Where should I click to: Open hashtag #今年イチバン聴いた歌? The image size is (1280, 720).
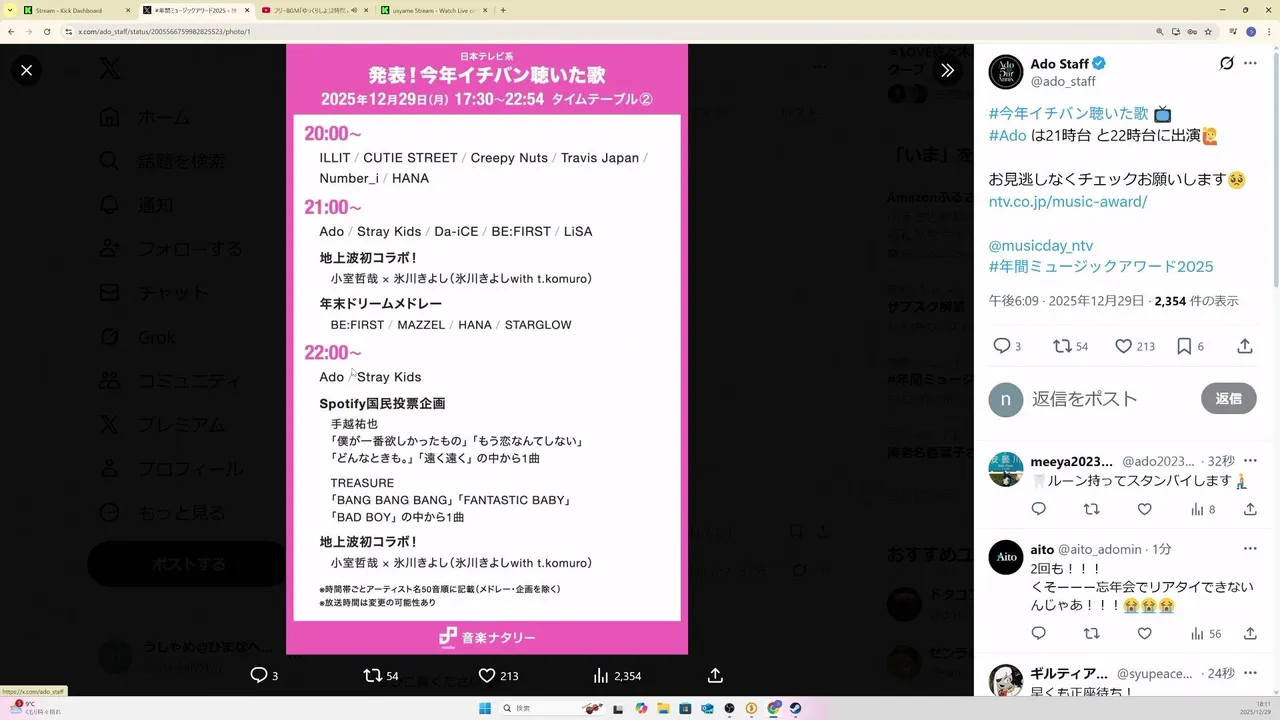click(1069, 113)
